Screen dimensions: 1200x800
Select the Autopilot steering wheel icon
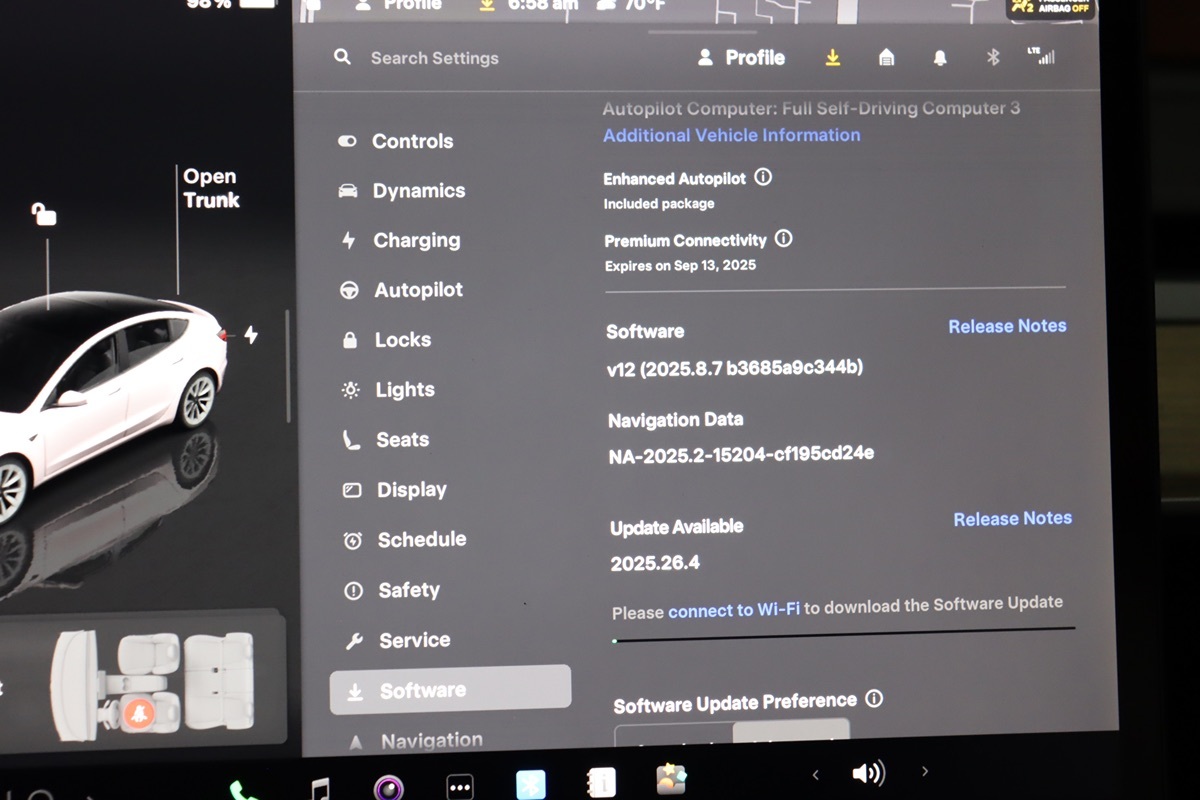350,290
